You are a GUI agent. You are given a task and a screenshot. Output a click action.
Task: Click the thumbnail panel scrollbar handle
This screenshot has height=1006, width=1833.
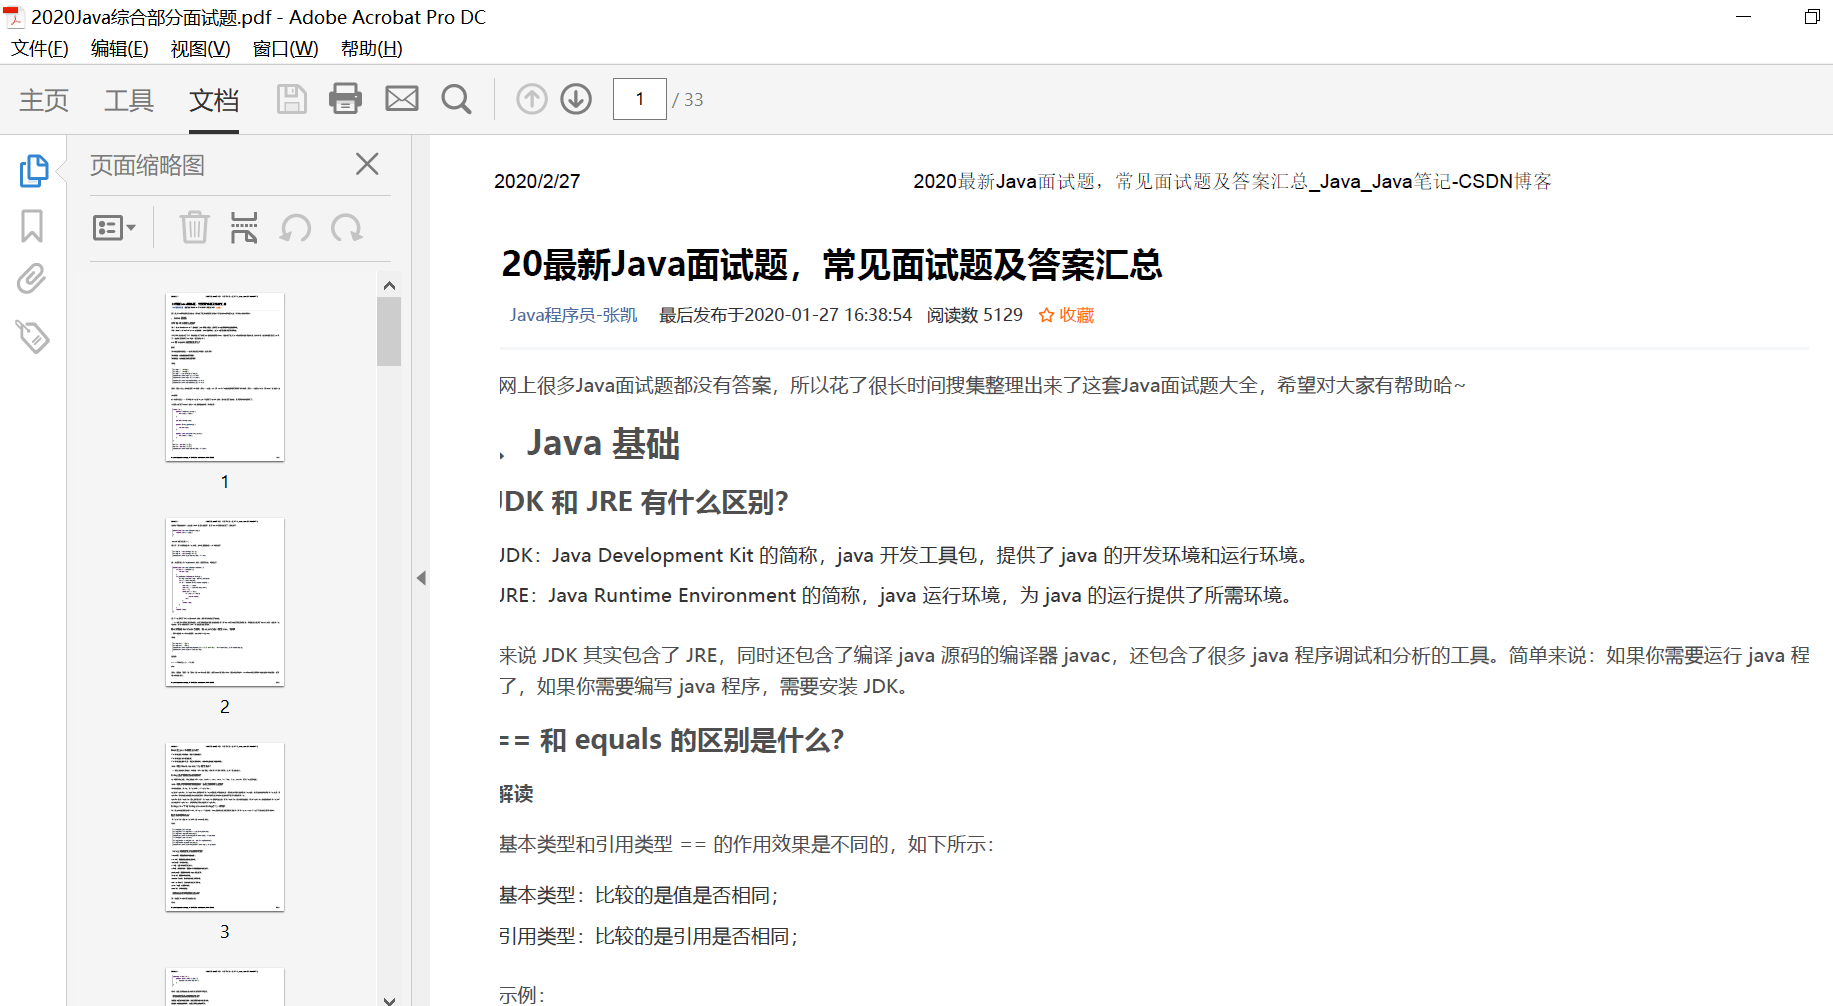pyautogui.click(x=389, y=332)
